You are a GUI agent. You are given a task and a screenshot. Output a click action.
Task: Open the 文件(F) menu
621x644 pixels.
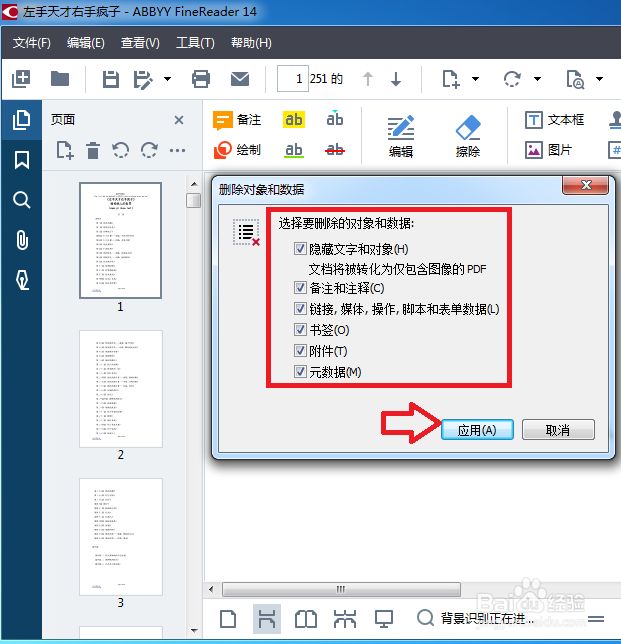coord(32,43)
